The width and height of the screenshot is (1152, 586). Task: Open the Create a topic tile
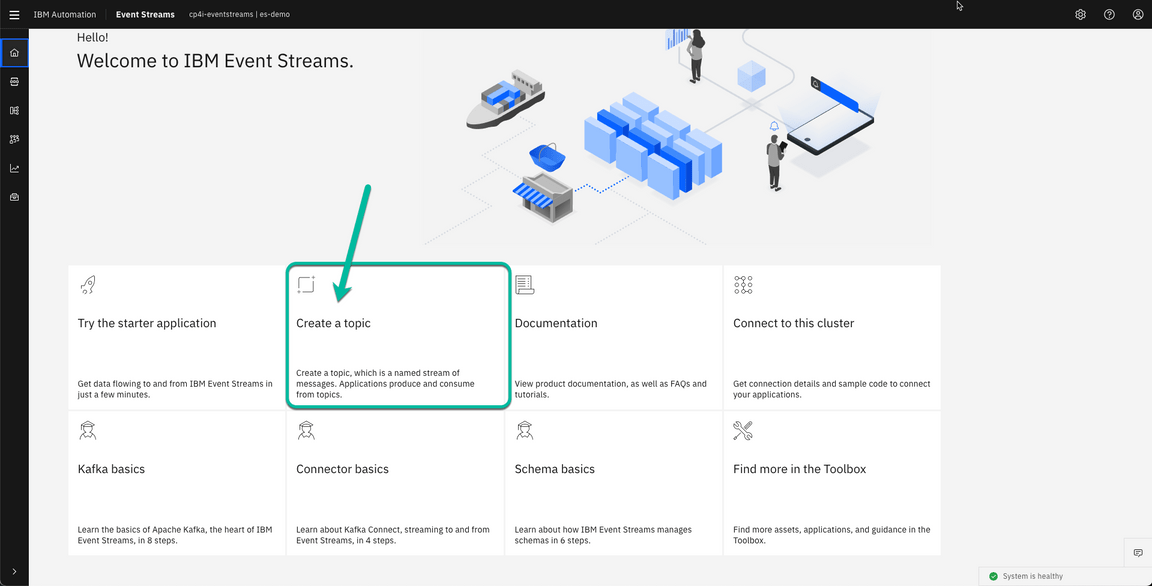pos(397,335)
